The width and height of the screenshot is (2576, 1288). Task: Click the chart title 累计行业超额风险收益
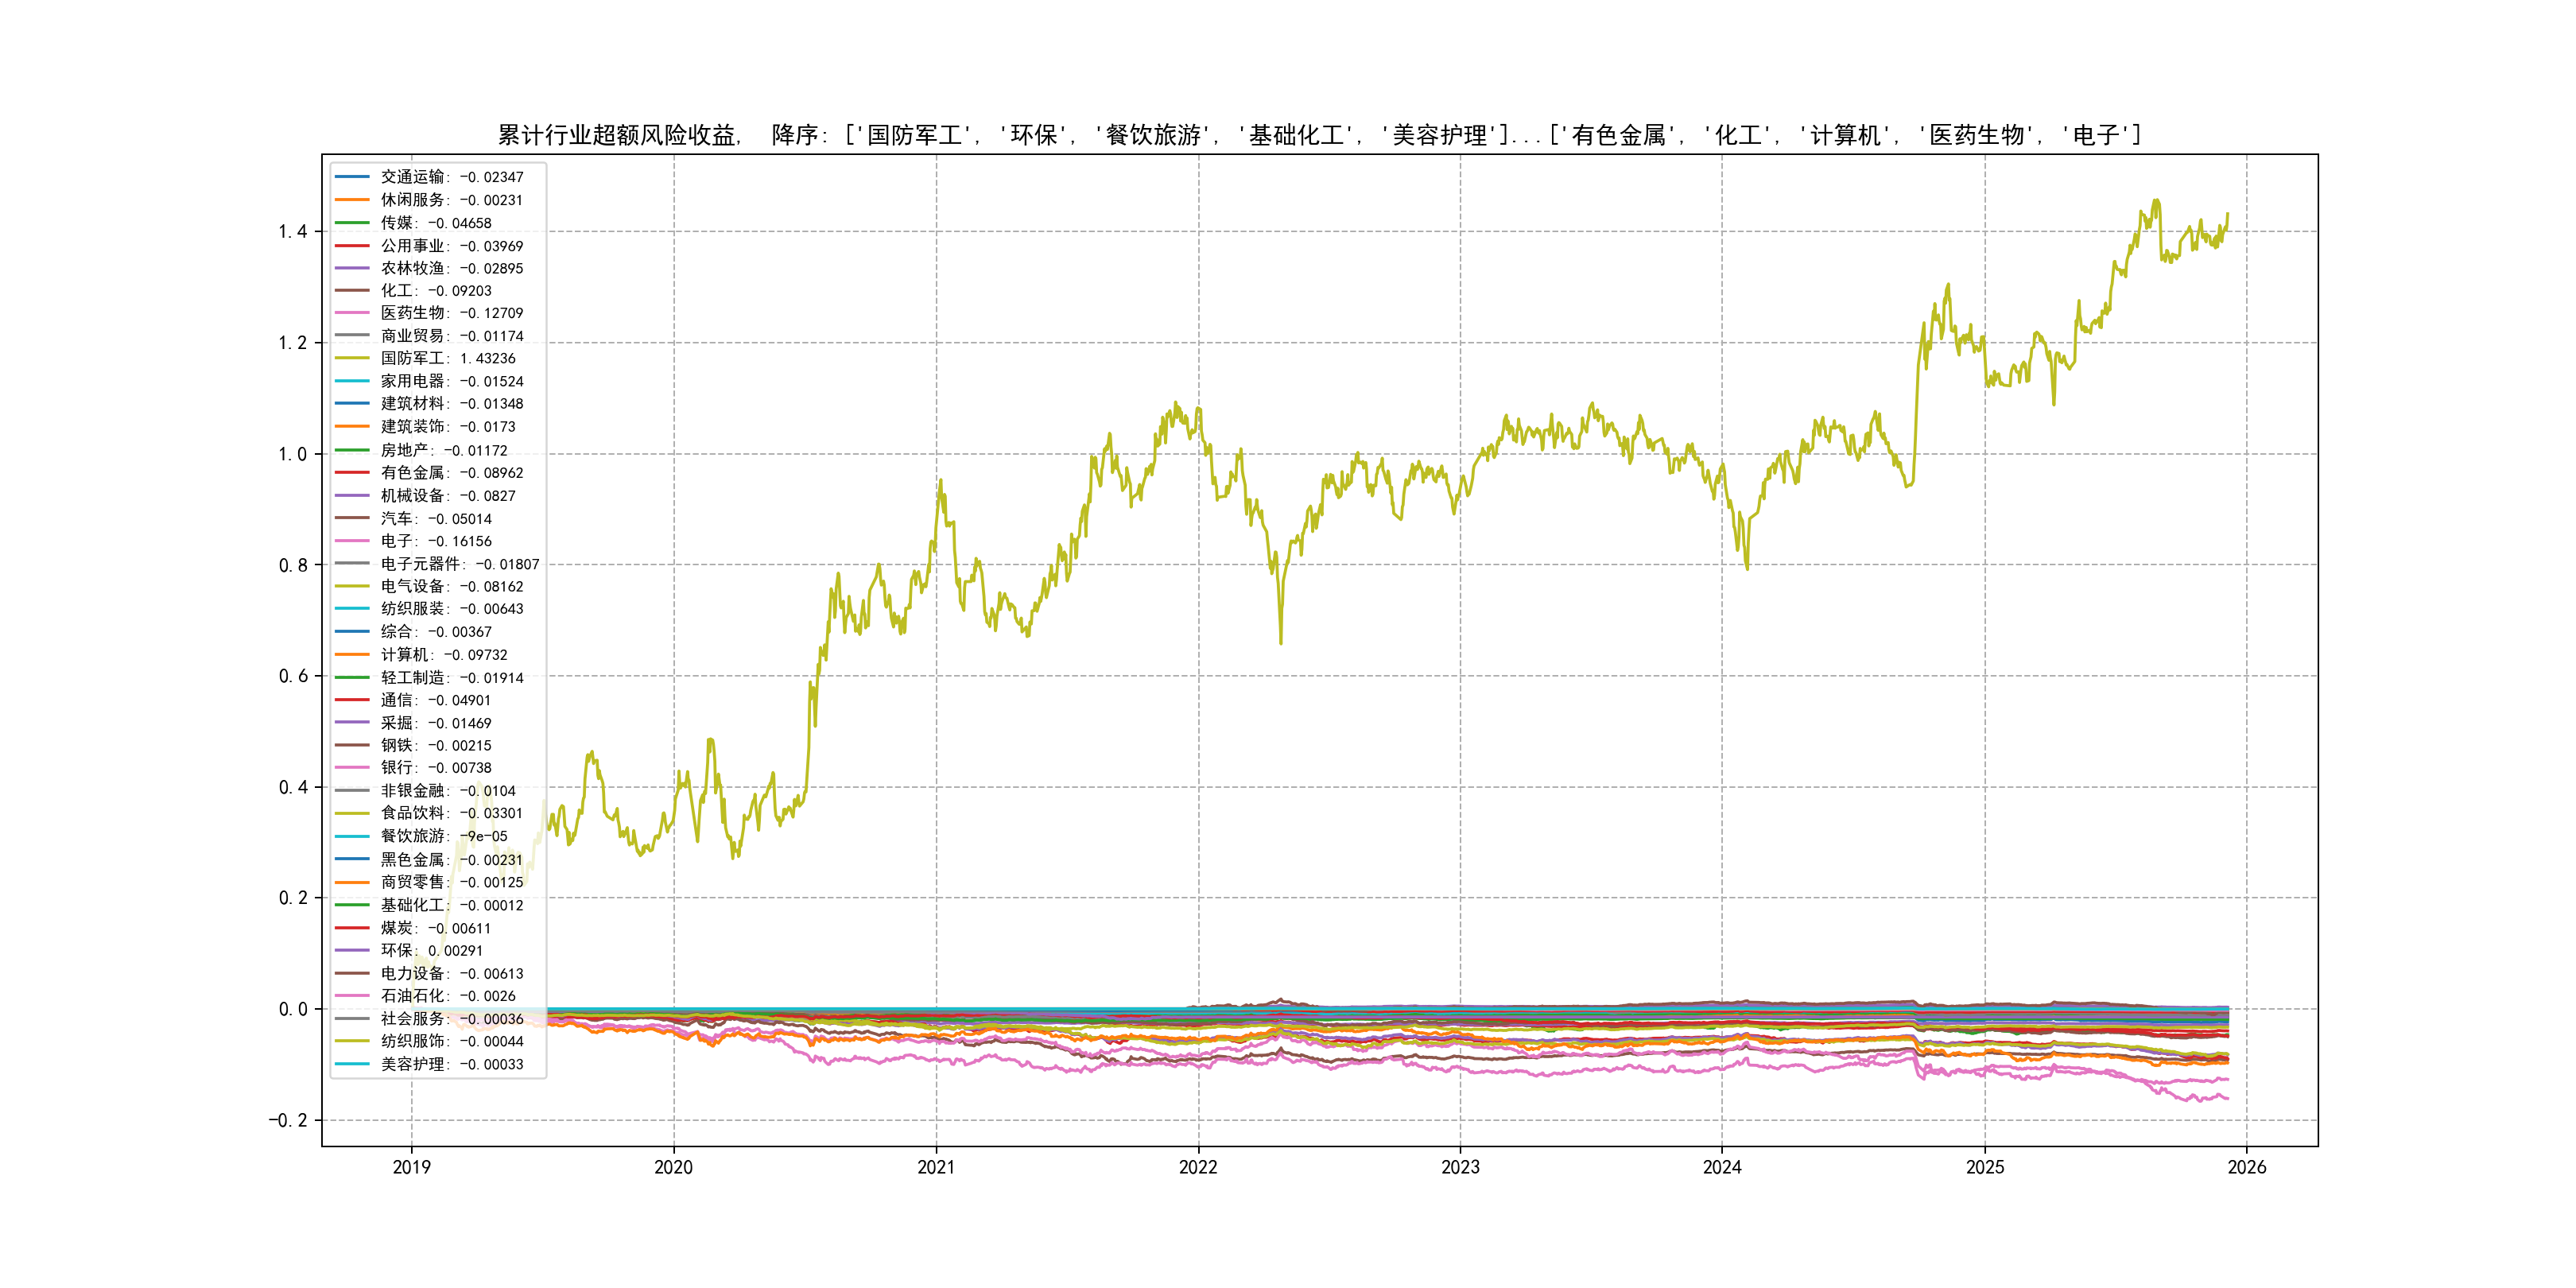pyautogui.click(x=618, y=135)
